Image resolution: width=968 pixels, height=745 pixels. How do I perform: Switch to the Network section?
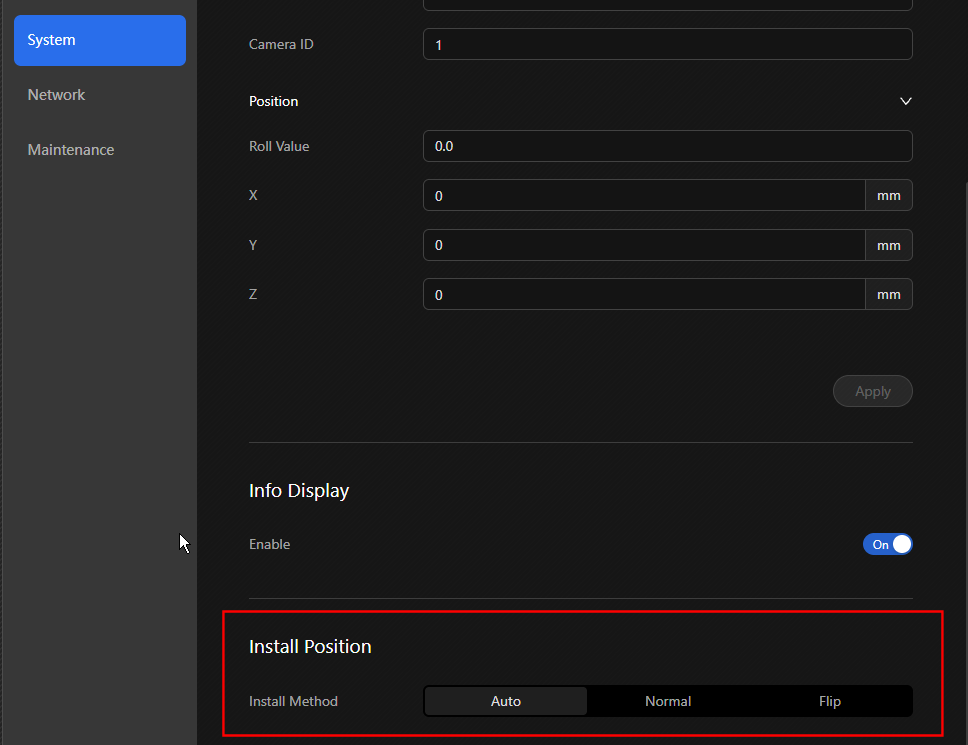56,94
